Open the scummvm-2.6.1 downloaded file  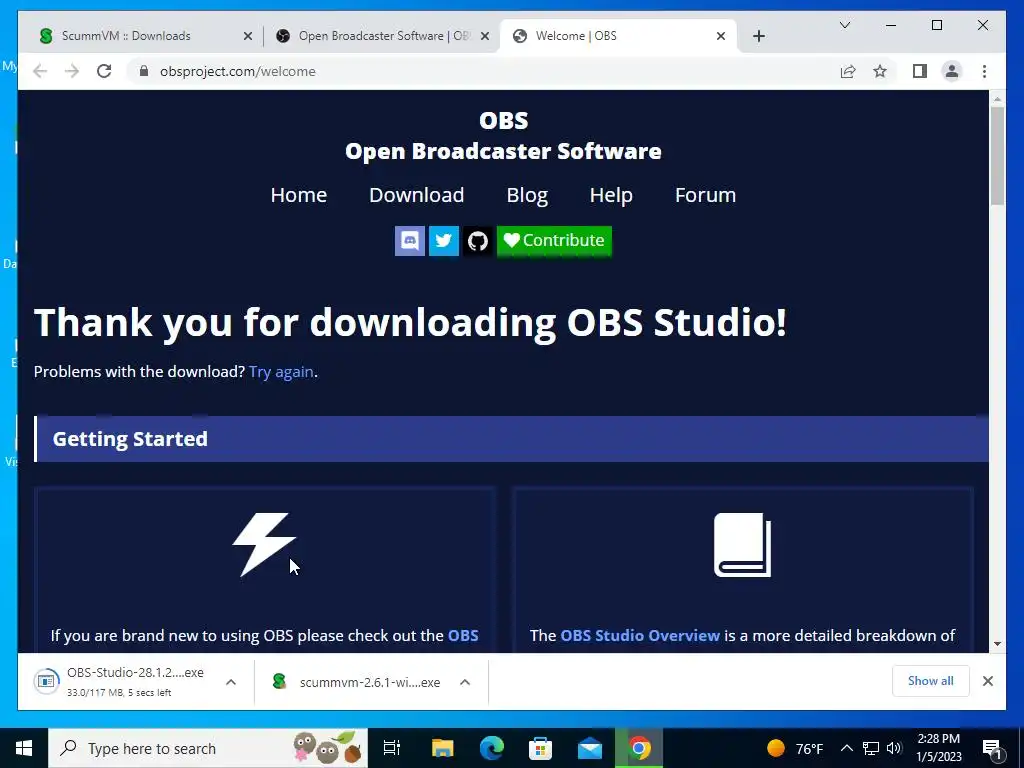(x=358, y=682)
